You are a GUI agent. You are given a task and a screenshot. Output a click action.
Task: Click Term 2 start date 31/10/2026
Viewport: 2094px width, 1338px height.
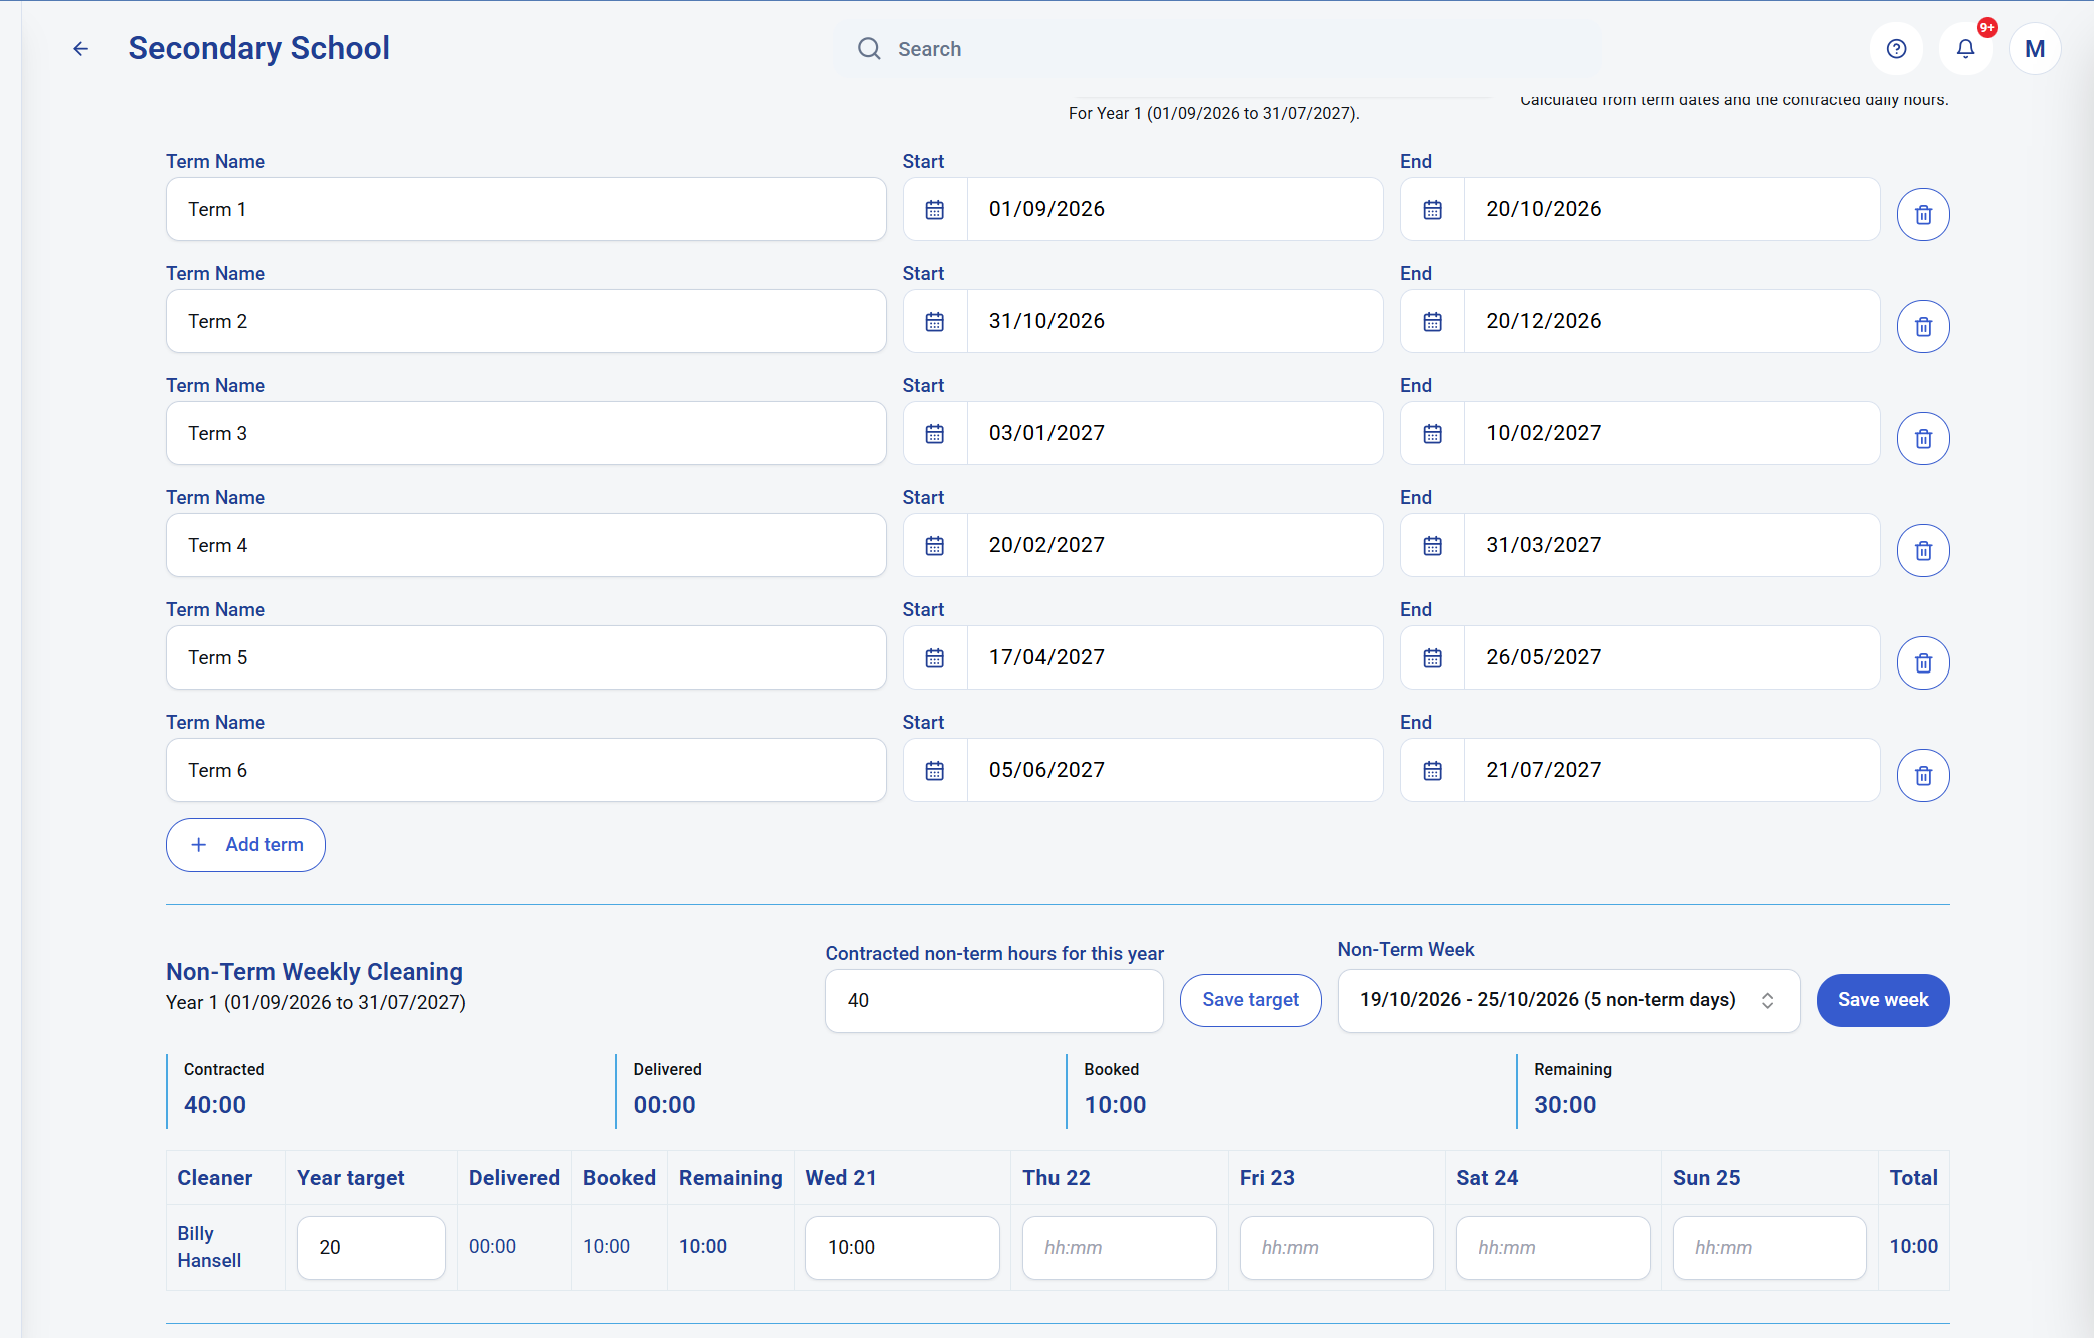pos(1175,321)
